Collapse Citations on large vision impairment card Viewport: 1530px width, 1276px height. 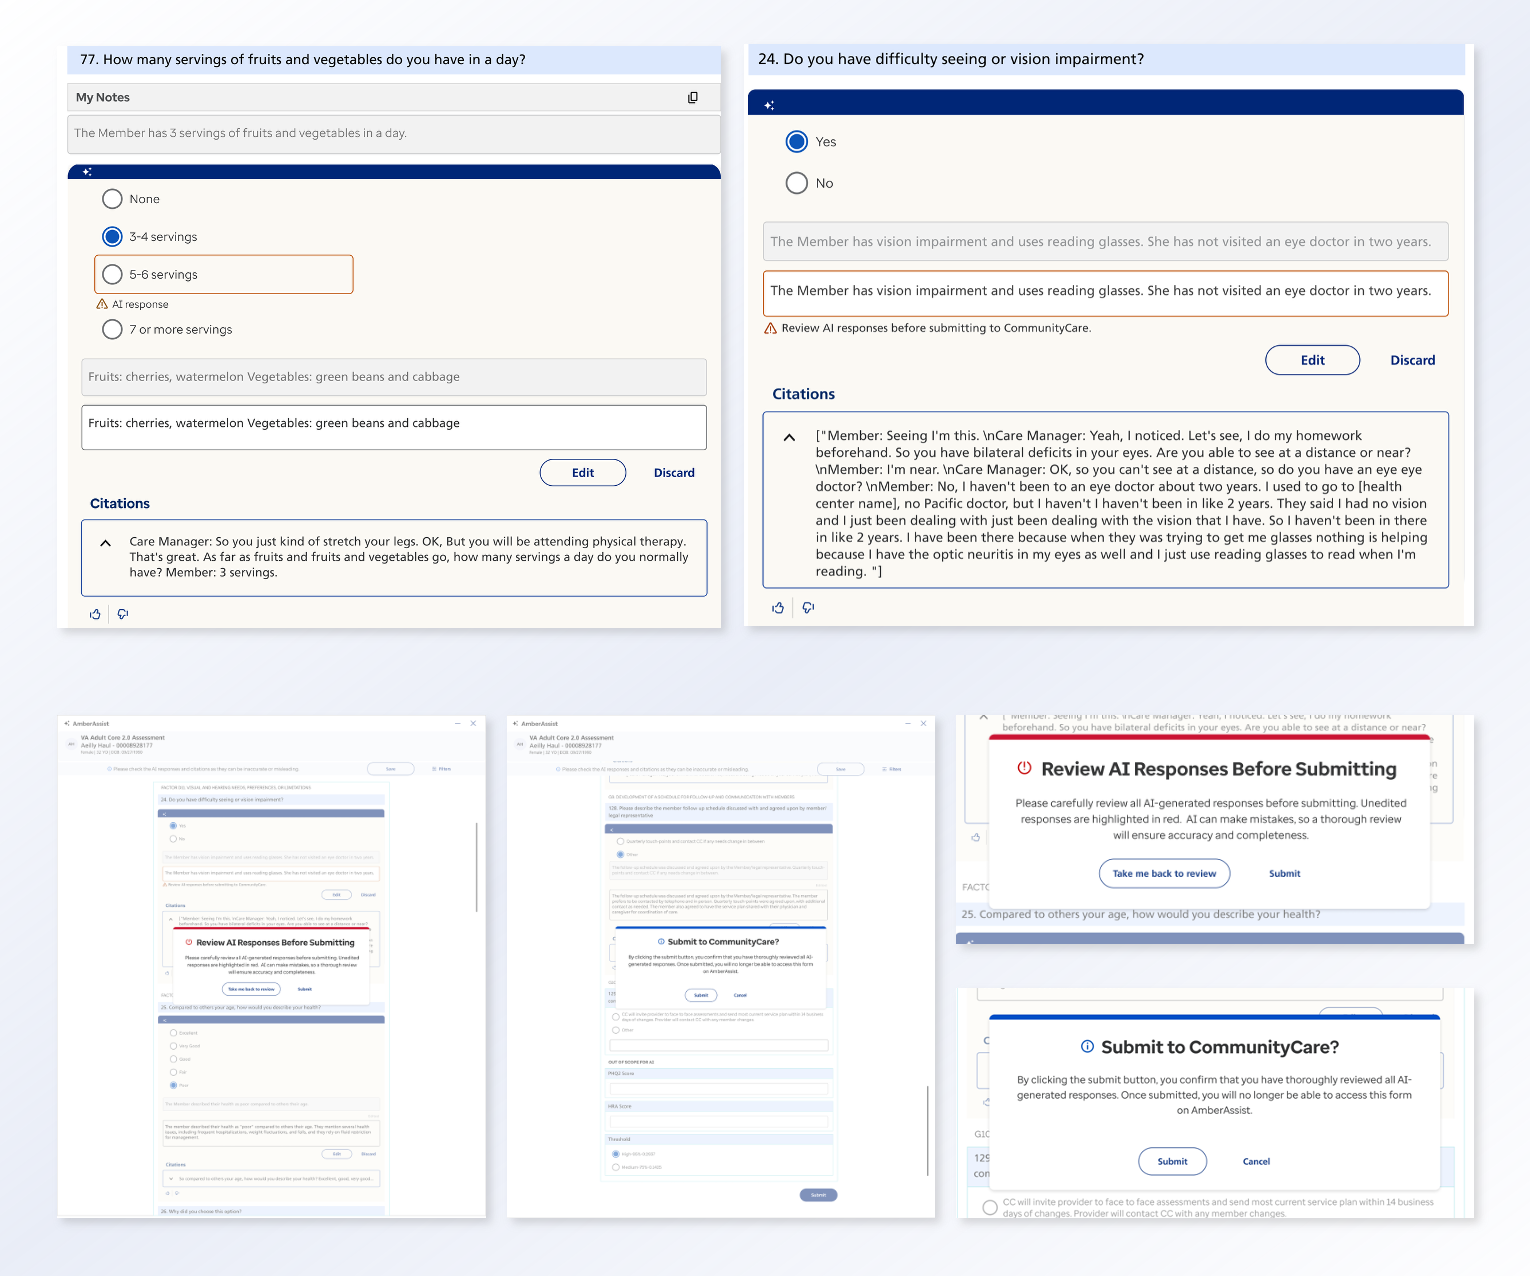[x=789, y=437]
